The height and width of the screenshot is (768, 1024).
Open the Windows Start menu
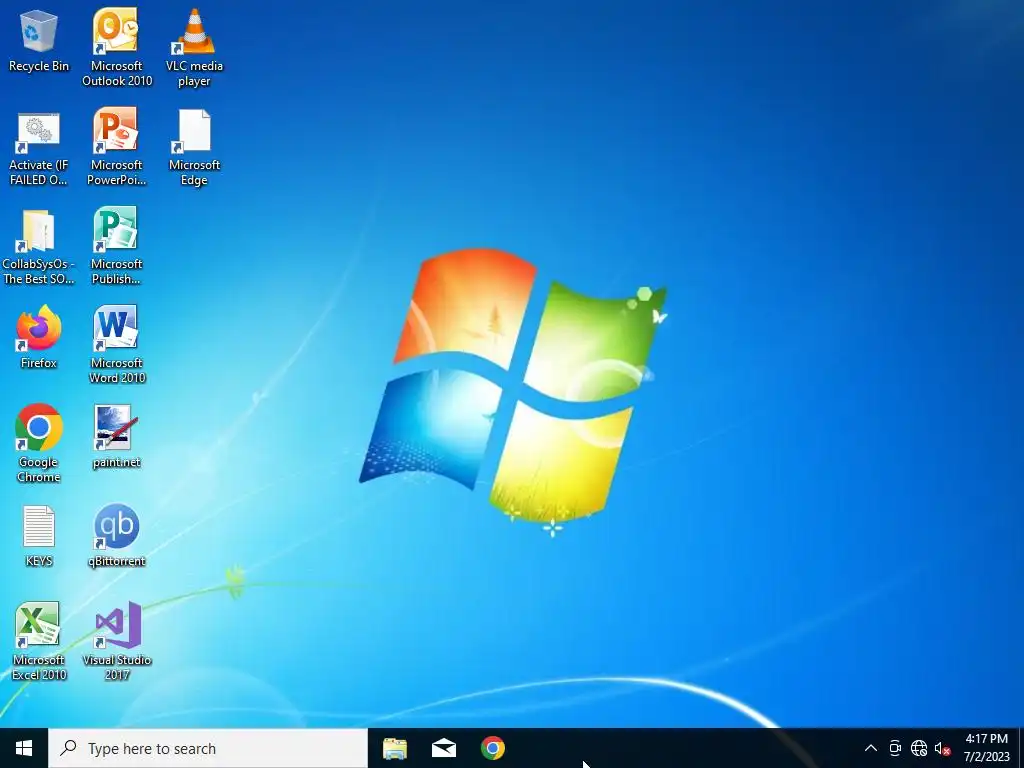coord(24,748)
